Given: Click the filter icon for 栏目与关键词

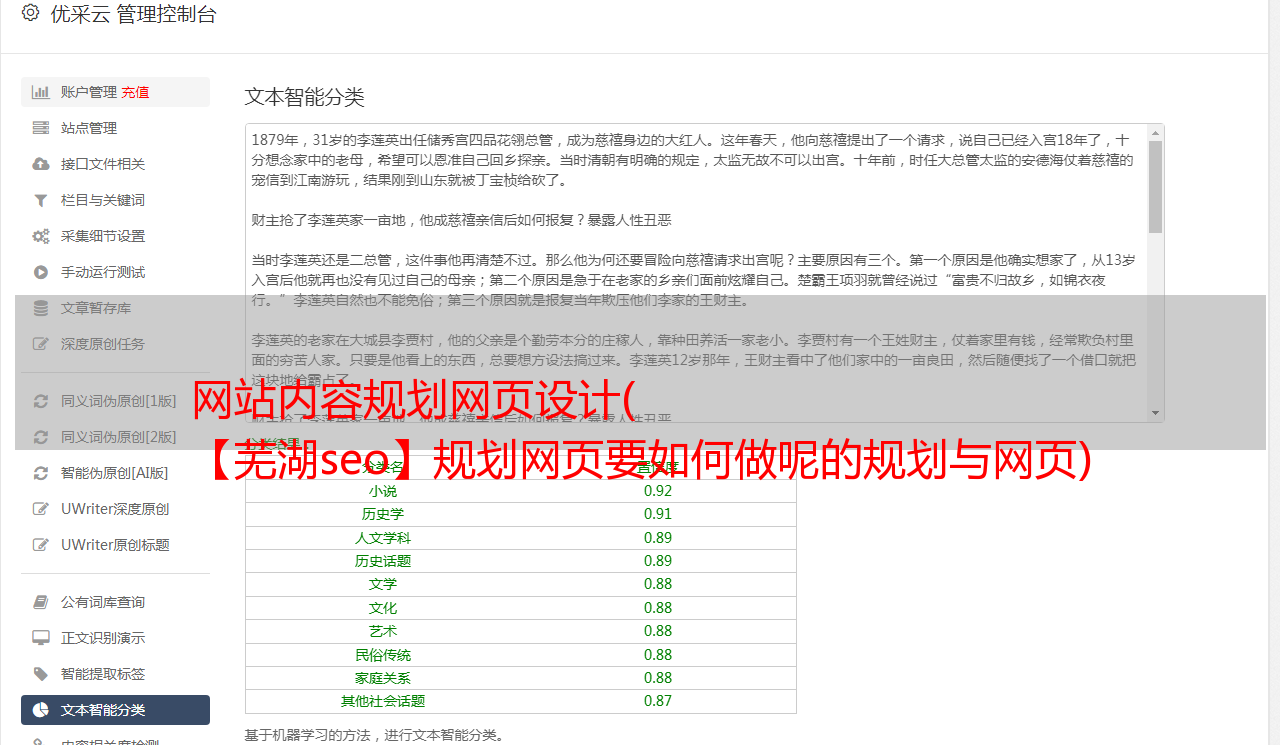Looking at the screenshot, I should [x=41, y=200].
